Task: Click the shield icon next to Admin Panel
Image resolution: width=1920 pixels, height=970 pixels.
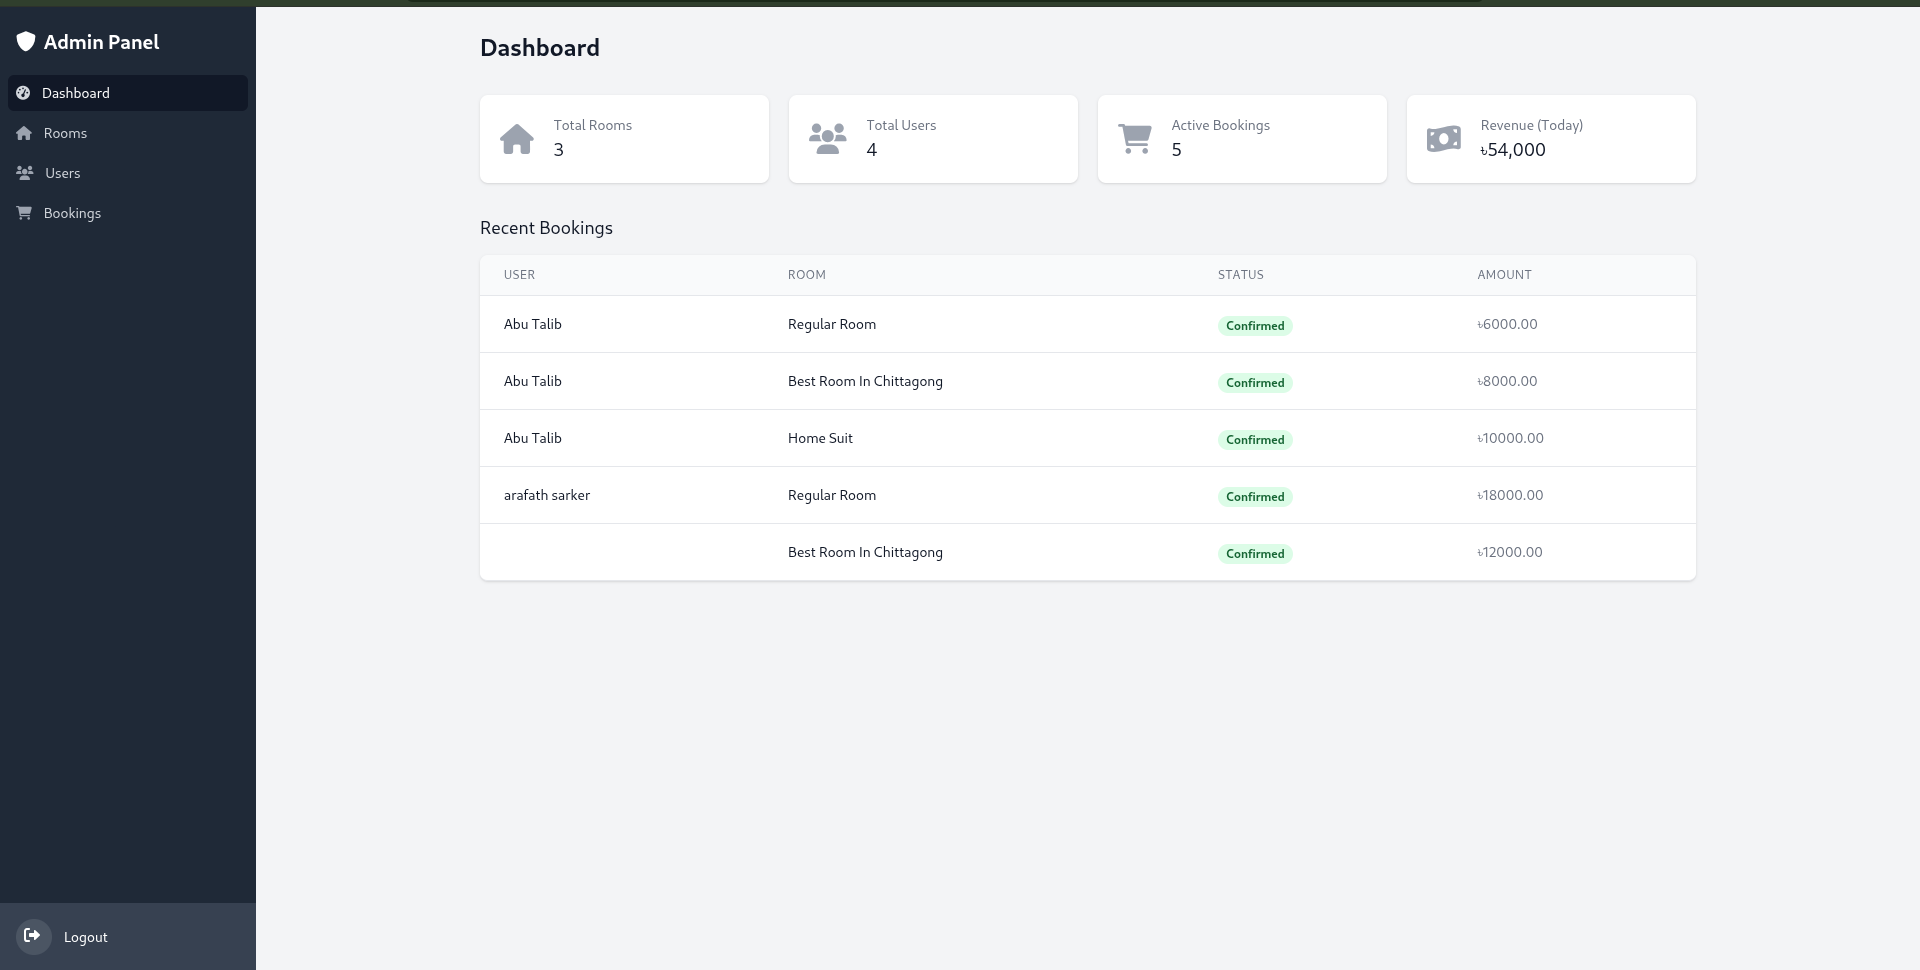Action: pos(26,41)
